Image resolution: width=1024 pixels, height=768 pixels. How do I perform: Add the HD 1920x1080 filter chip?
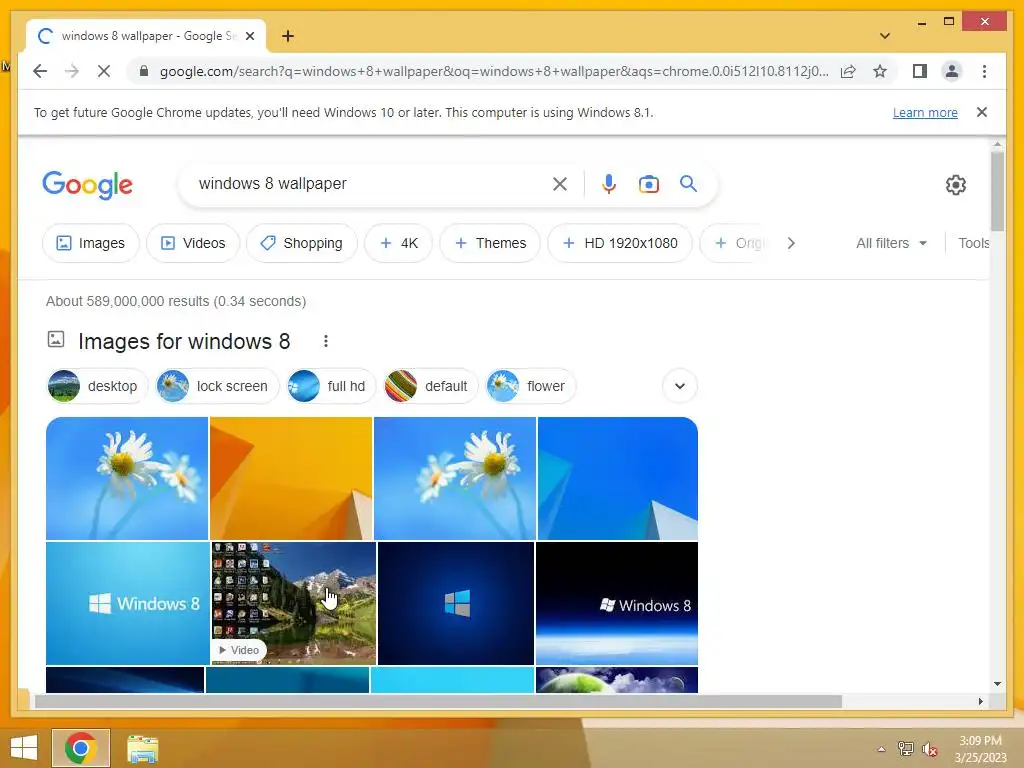[x=620, y=243]
